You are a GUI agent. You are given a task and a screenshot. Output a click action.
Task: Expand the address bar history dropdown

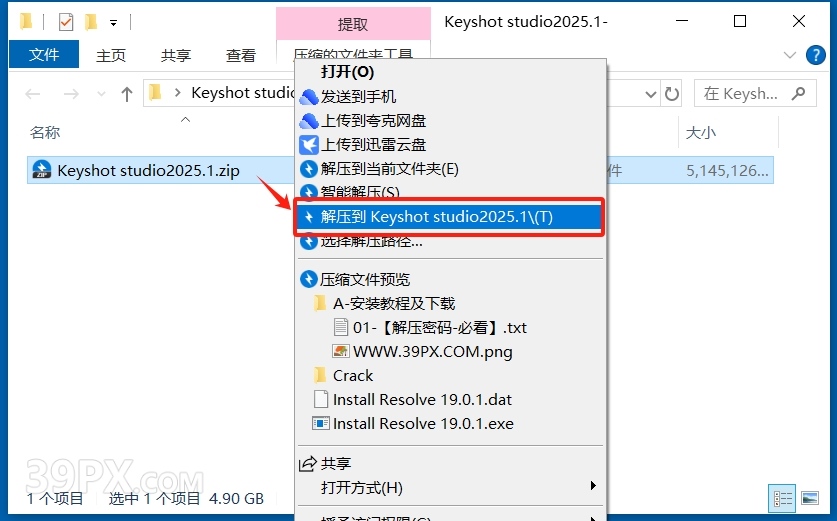tap(651, 94)
